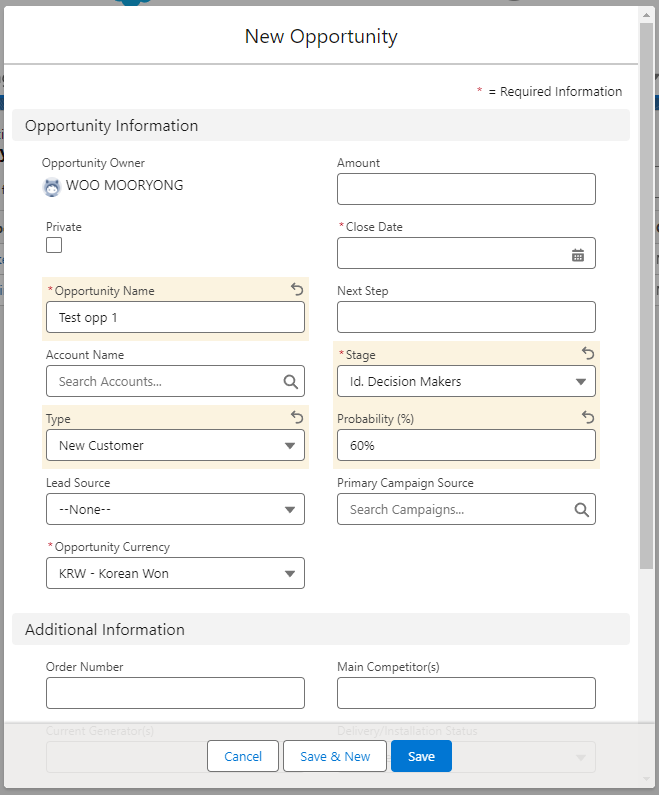Click the Order Number input box
The height and width of the screenshot is (795, 659).
(x=175, y=693)
